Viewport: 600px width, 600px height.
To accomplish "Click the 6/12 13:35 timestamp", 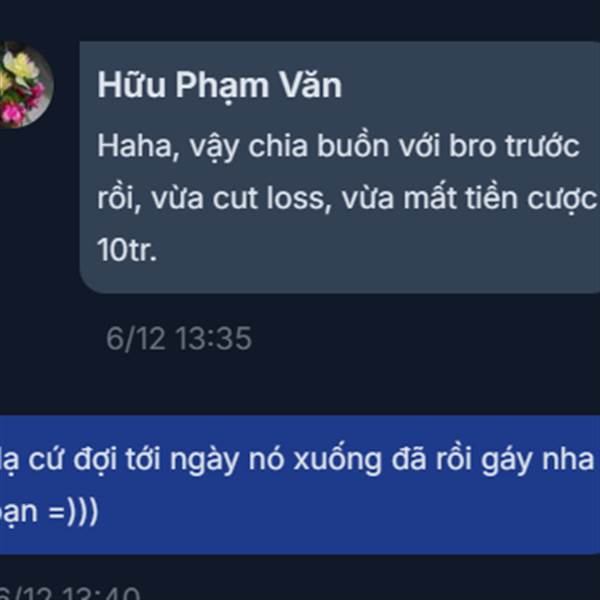I will click(x=179, y=339).
